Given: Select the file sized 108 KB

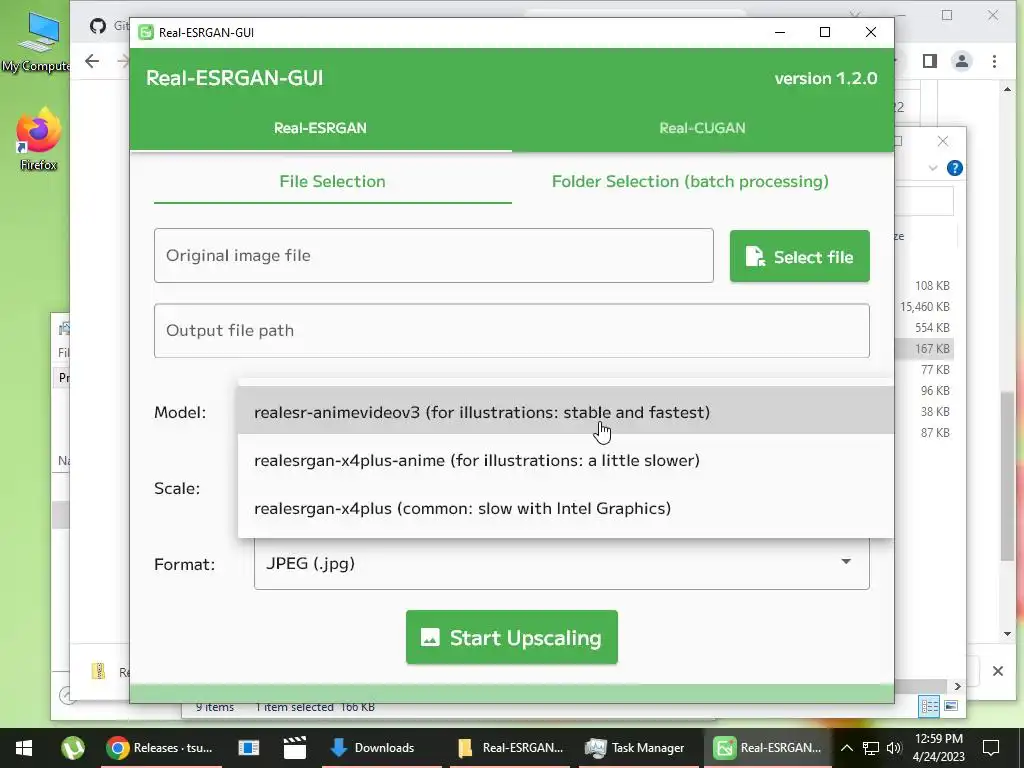Looking at the screenshot, I should pos(932,286).
